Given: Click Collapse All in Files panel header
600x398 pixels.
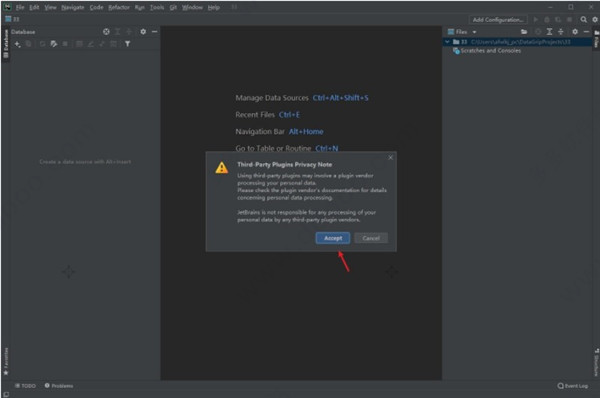Looking at the screenshot, I should (x=561, y=32).
